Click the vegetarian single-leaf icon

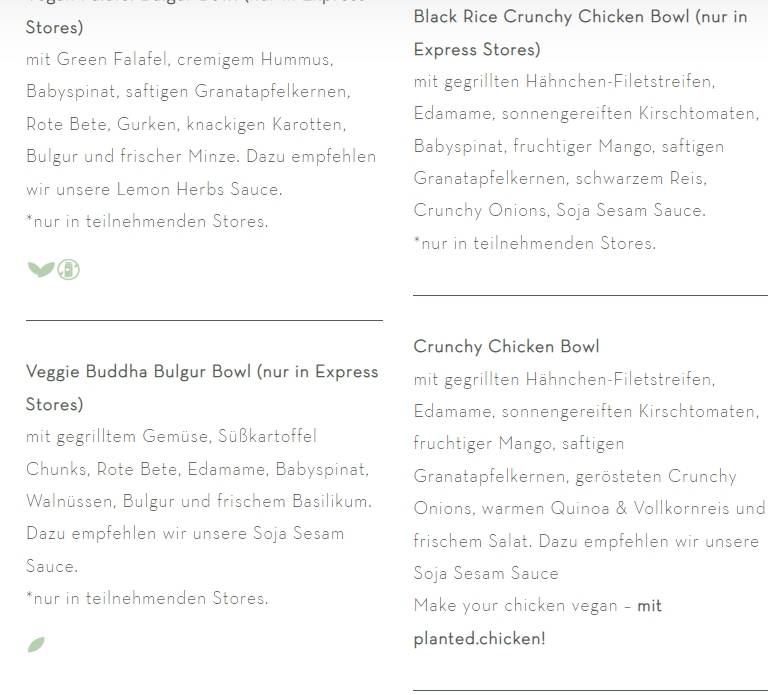pyautogui.click(x=36, y=645)
